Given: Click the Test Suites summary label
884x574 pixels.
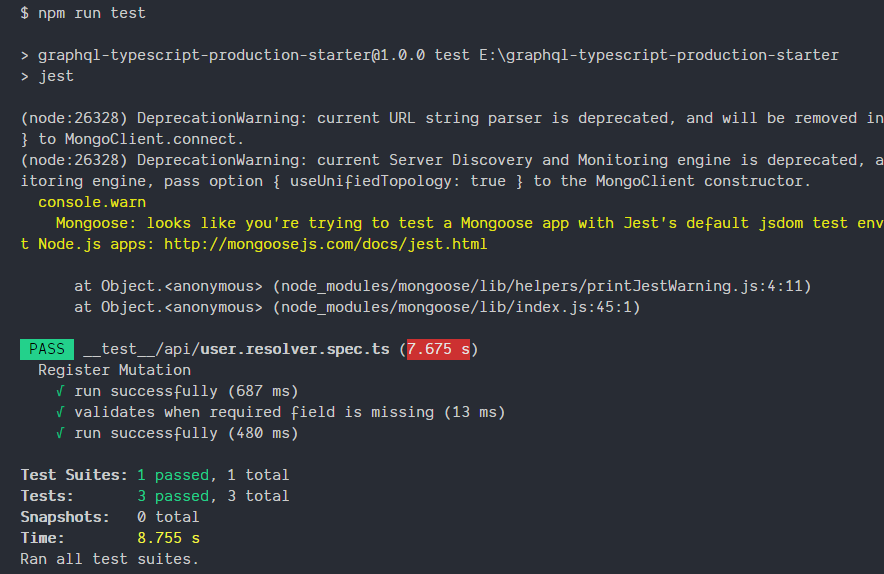Looking at the screenshot, I should (74, 475).
